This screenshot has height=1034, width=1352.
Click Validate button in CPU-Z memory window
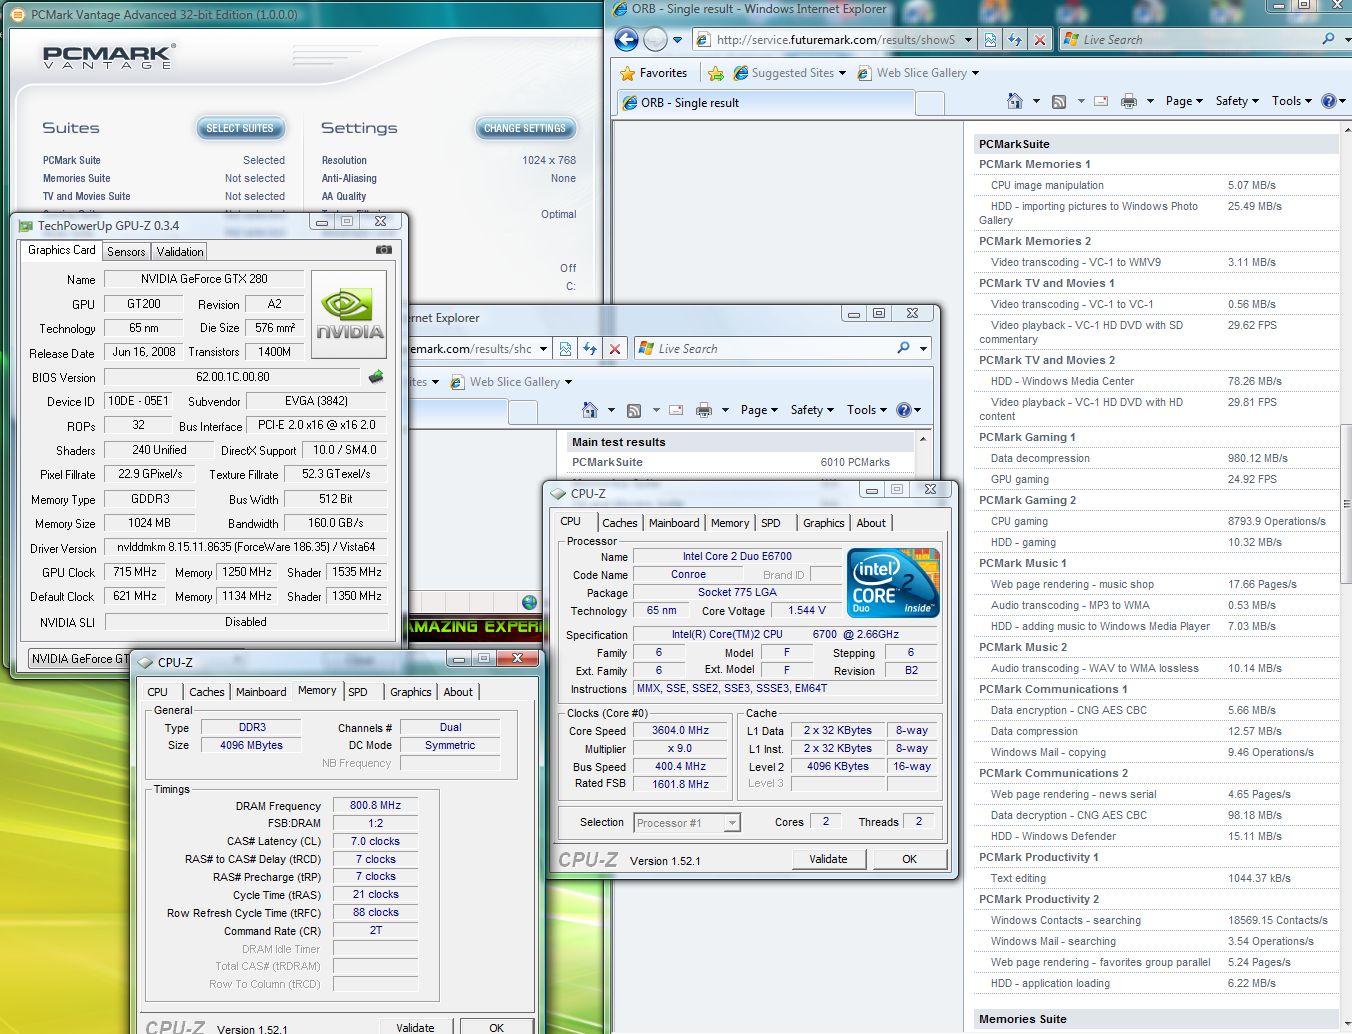point(415,1027)
